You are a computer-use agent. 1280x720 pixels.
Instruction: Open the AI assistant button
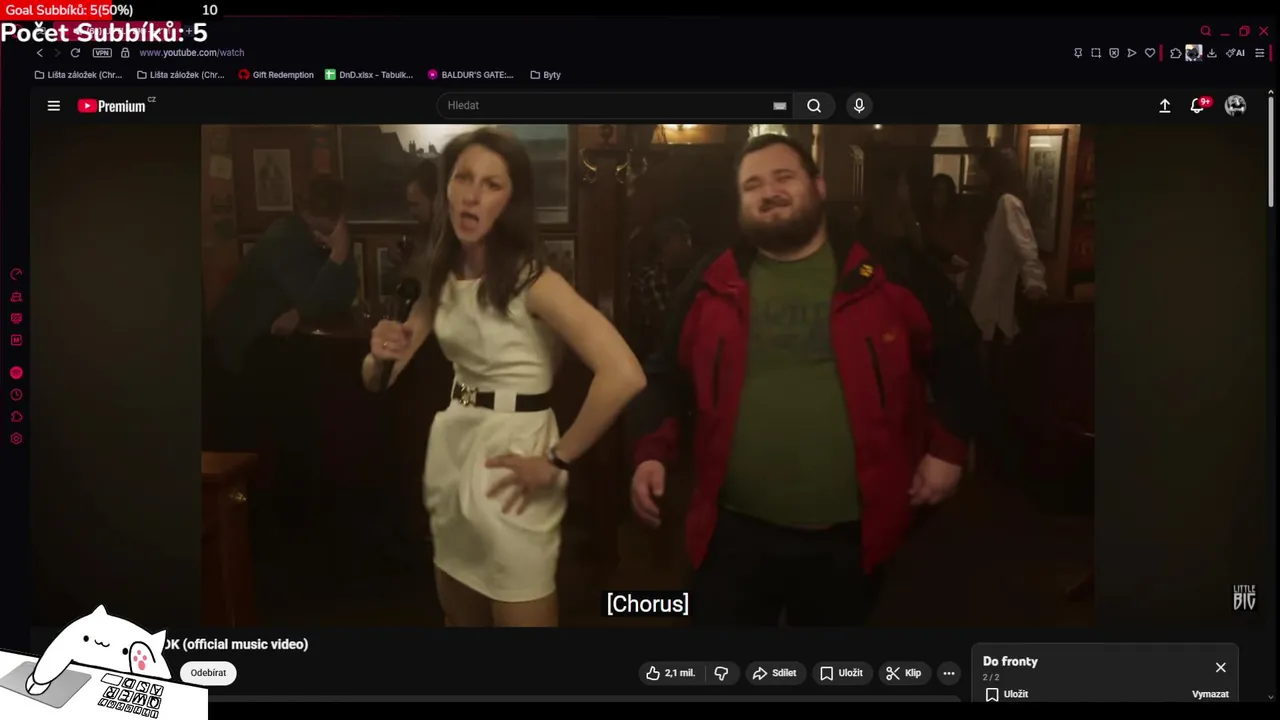pyautogui.click(x=1236, y=53)
